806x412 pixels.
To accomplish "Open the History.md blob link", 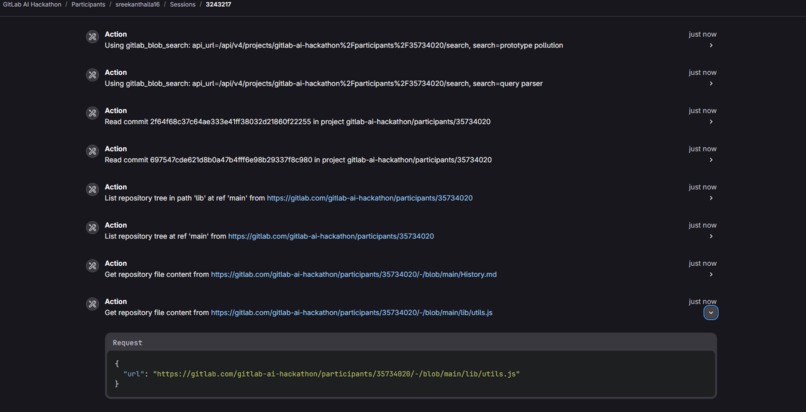I will pyautogui.click(x=354, y=274).
